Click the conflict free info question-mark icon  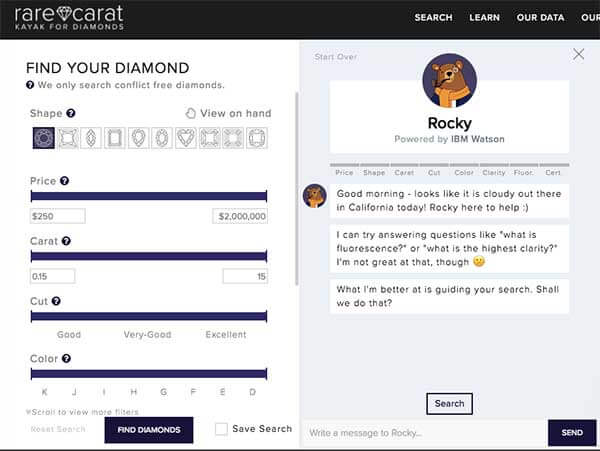30,85
